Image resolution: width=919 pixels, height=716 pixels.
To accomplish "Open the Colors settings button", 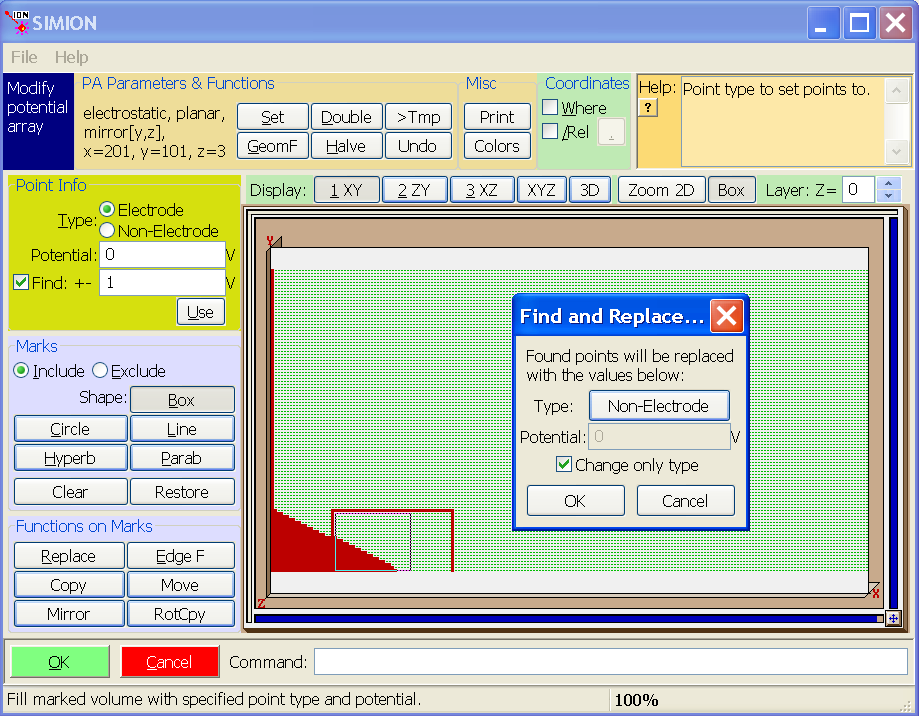I will pyautogui.click(x=497, y=145).
